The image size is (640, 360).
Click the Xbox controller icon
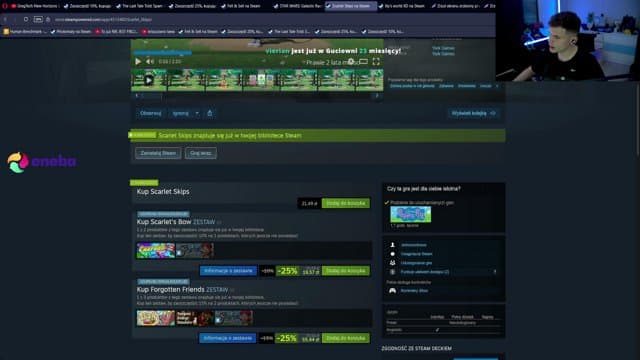point(392,291)
